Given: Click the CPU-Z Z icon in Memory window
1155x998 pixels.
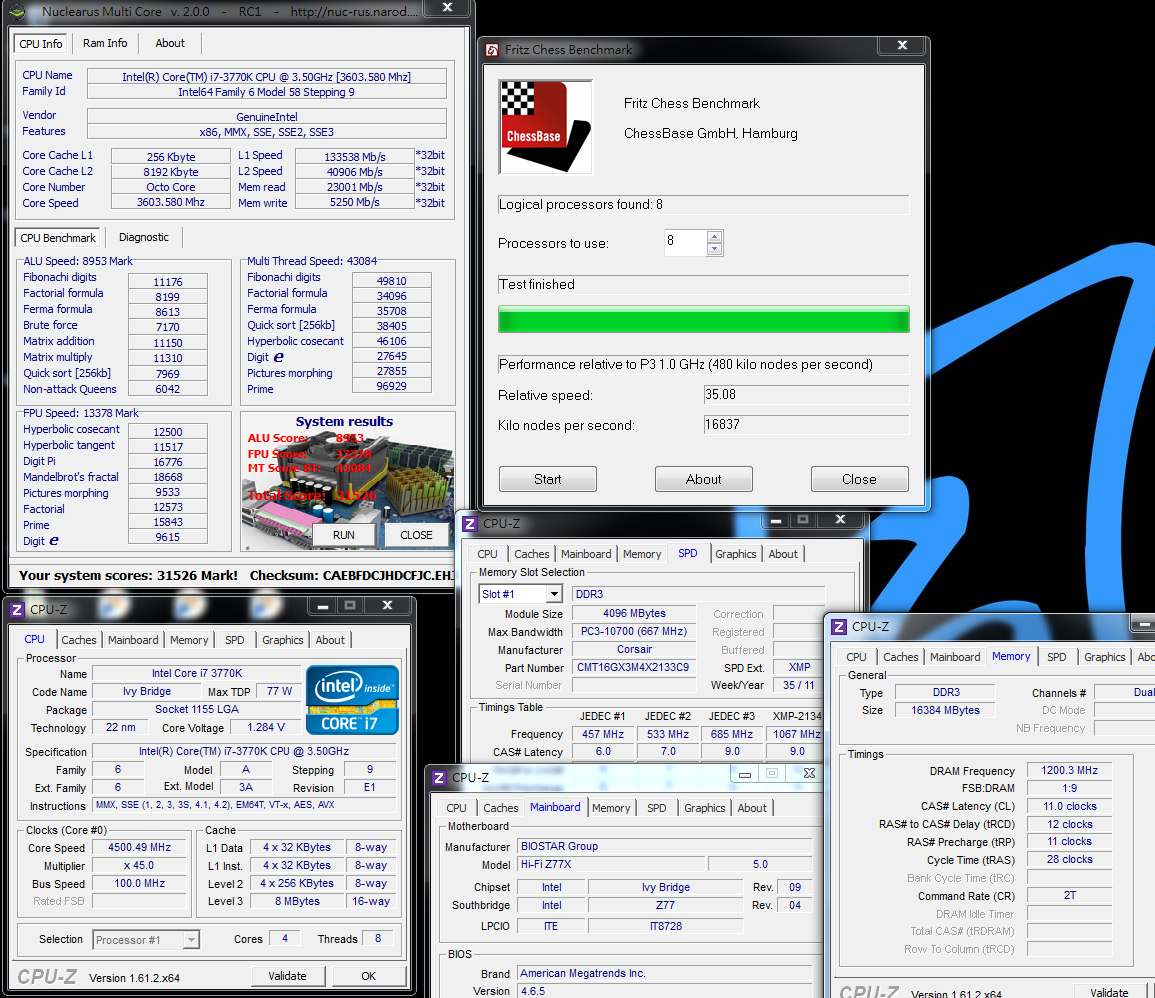Looking at the screenshot, I should coord(838,627).
